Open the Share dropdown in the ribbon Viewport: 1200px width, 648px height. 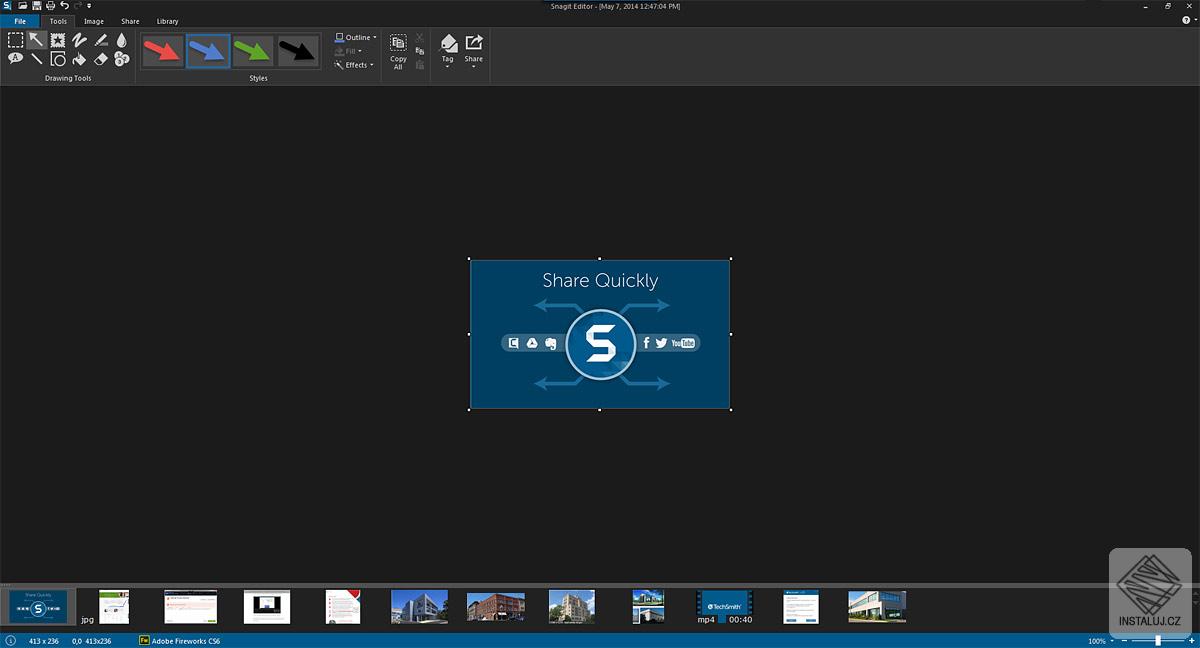click(474, 52)
